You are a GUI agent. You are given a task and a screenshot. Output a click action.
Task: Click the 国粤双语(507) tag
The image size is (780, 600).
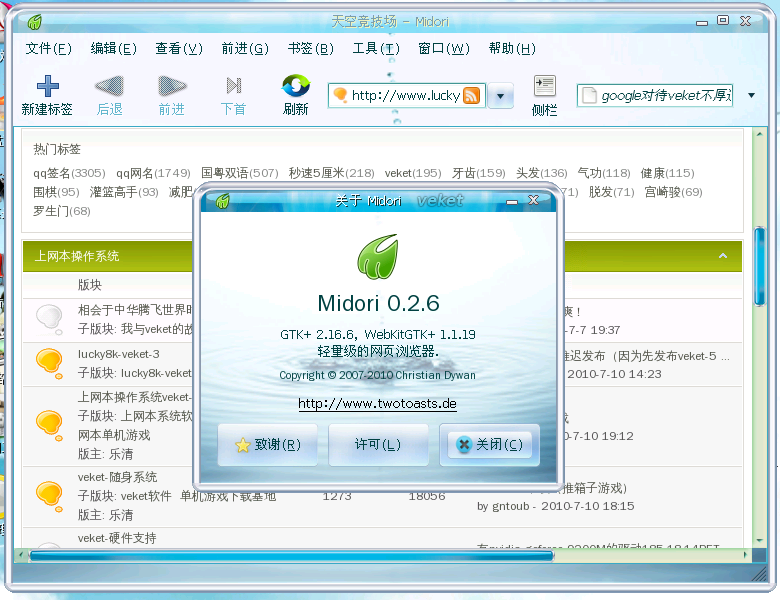click(x=240, y=173)
